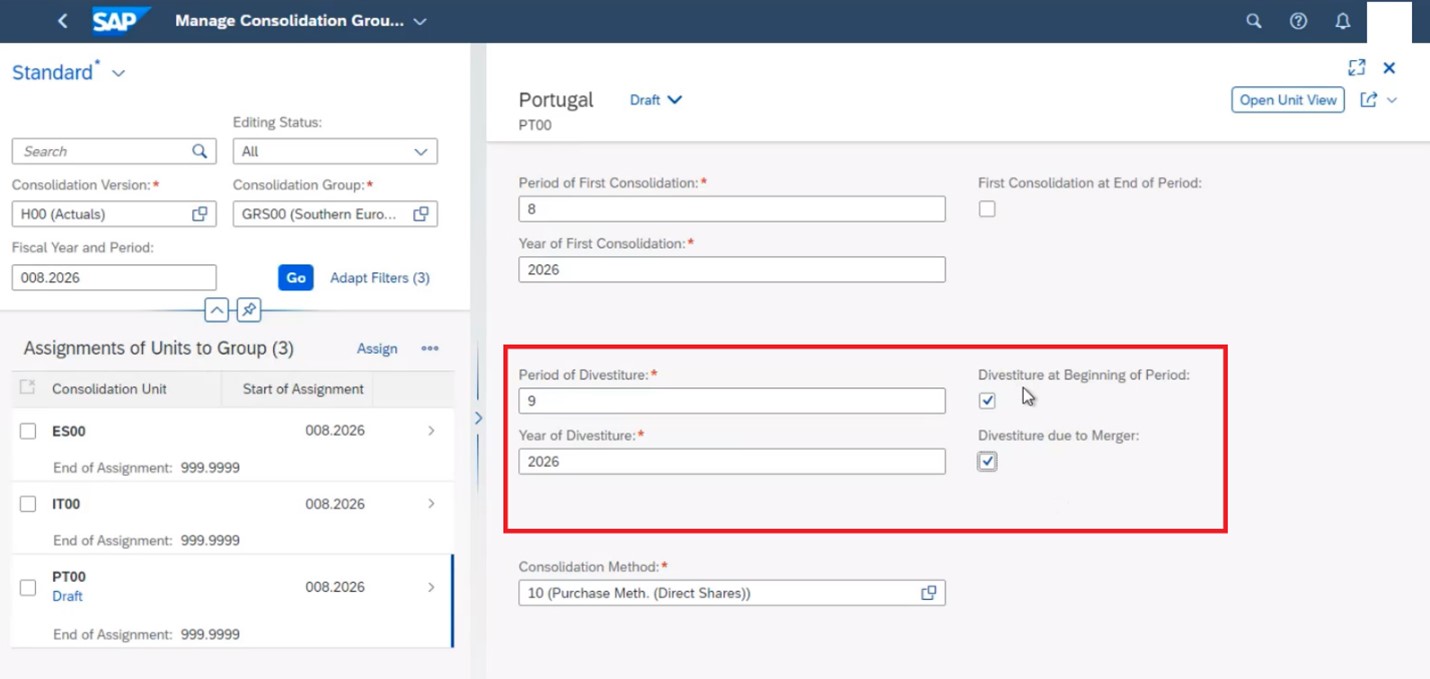This screenshot has width=1430, height=679.
Task: Select the ES00 row checkbox
Action: point(28,431)
